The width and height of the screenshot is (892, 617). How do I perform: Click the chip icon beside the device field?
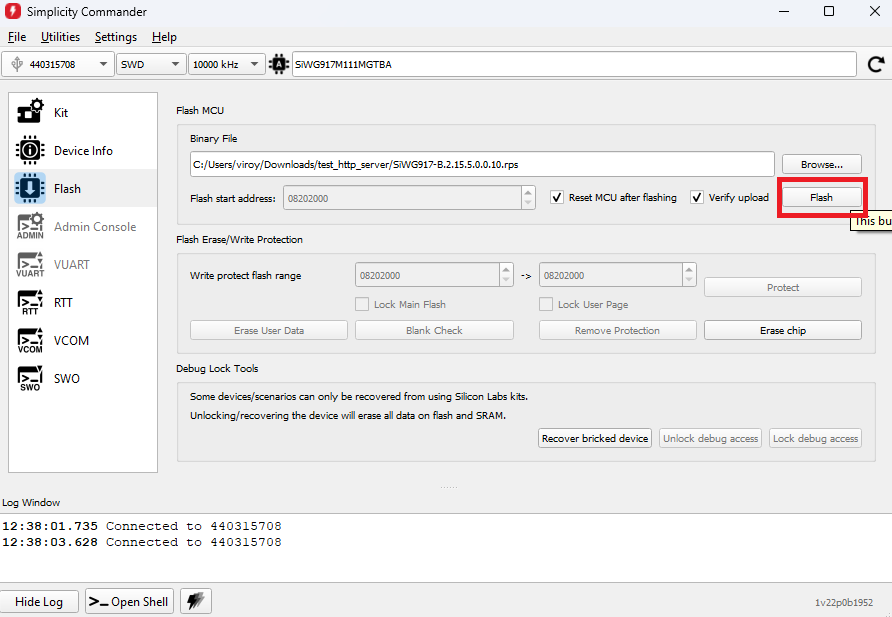pyautogui.click(x=279, y=64)
